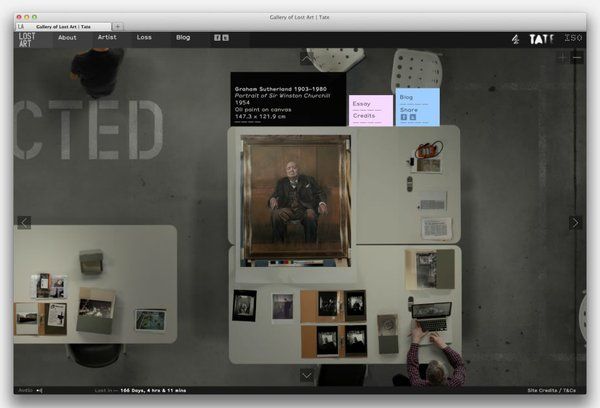The image size is (600, 408).
Task: Open the Artist menu item
Action: click(x=106, y=38)
